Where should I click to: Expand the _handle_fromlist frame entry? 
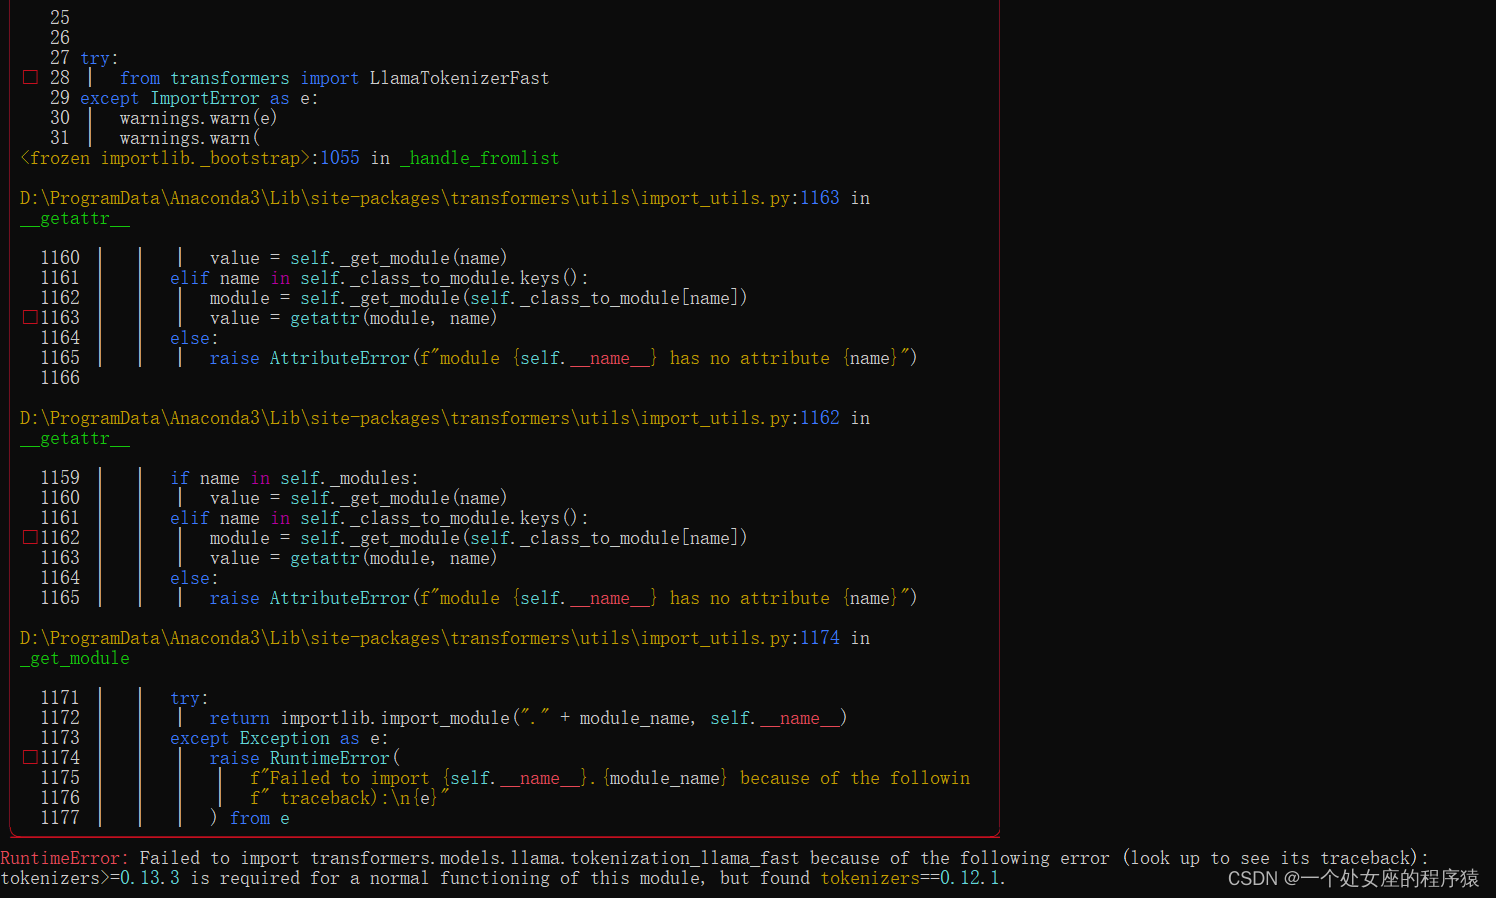pos(479,157)
